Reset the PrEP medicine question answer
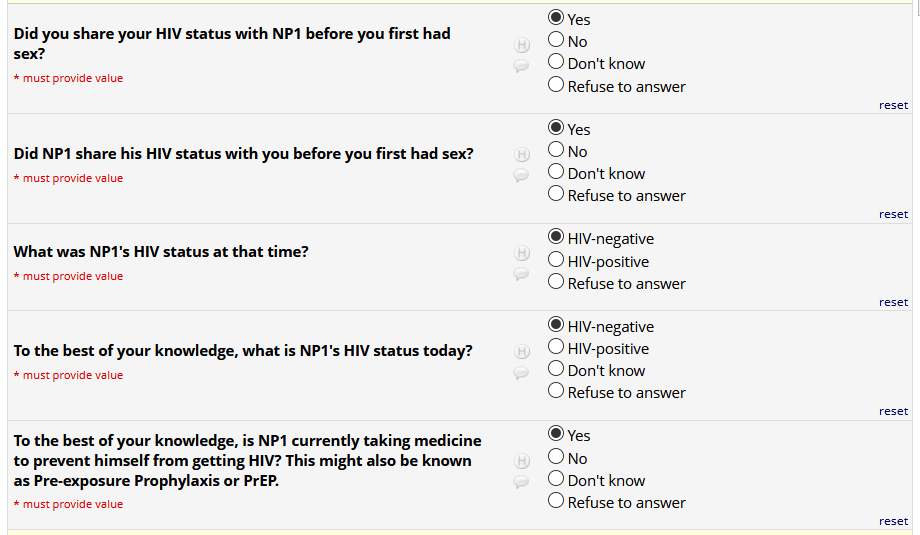Image resolution: width=920 pixels, height=535 pixels. point(893,521)
